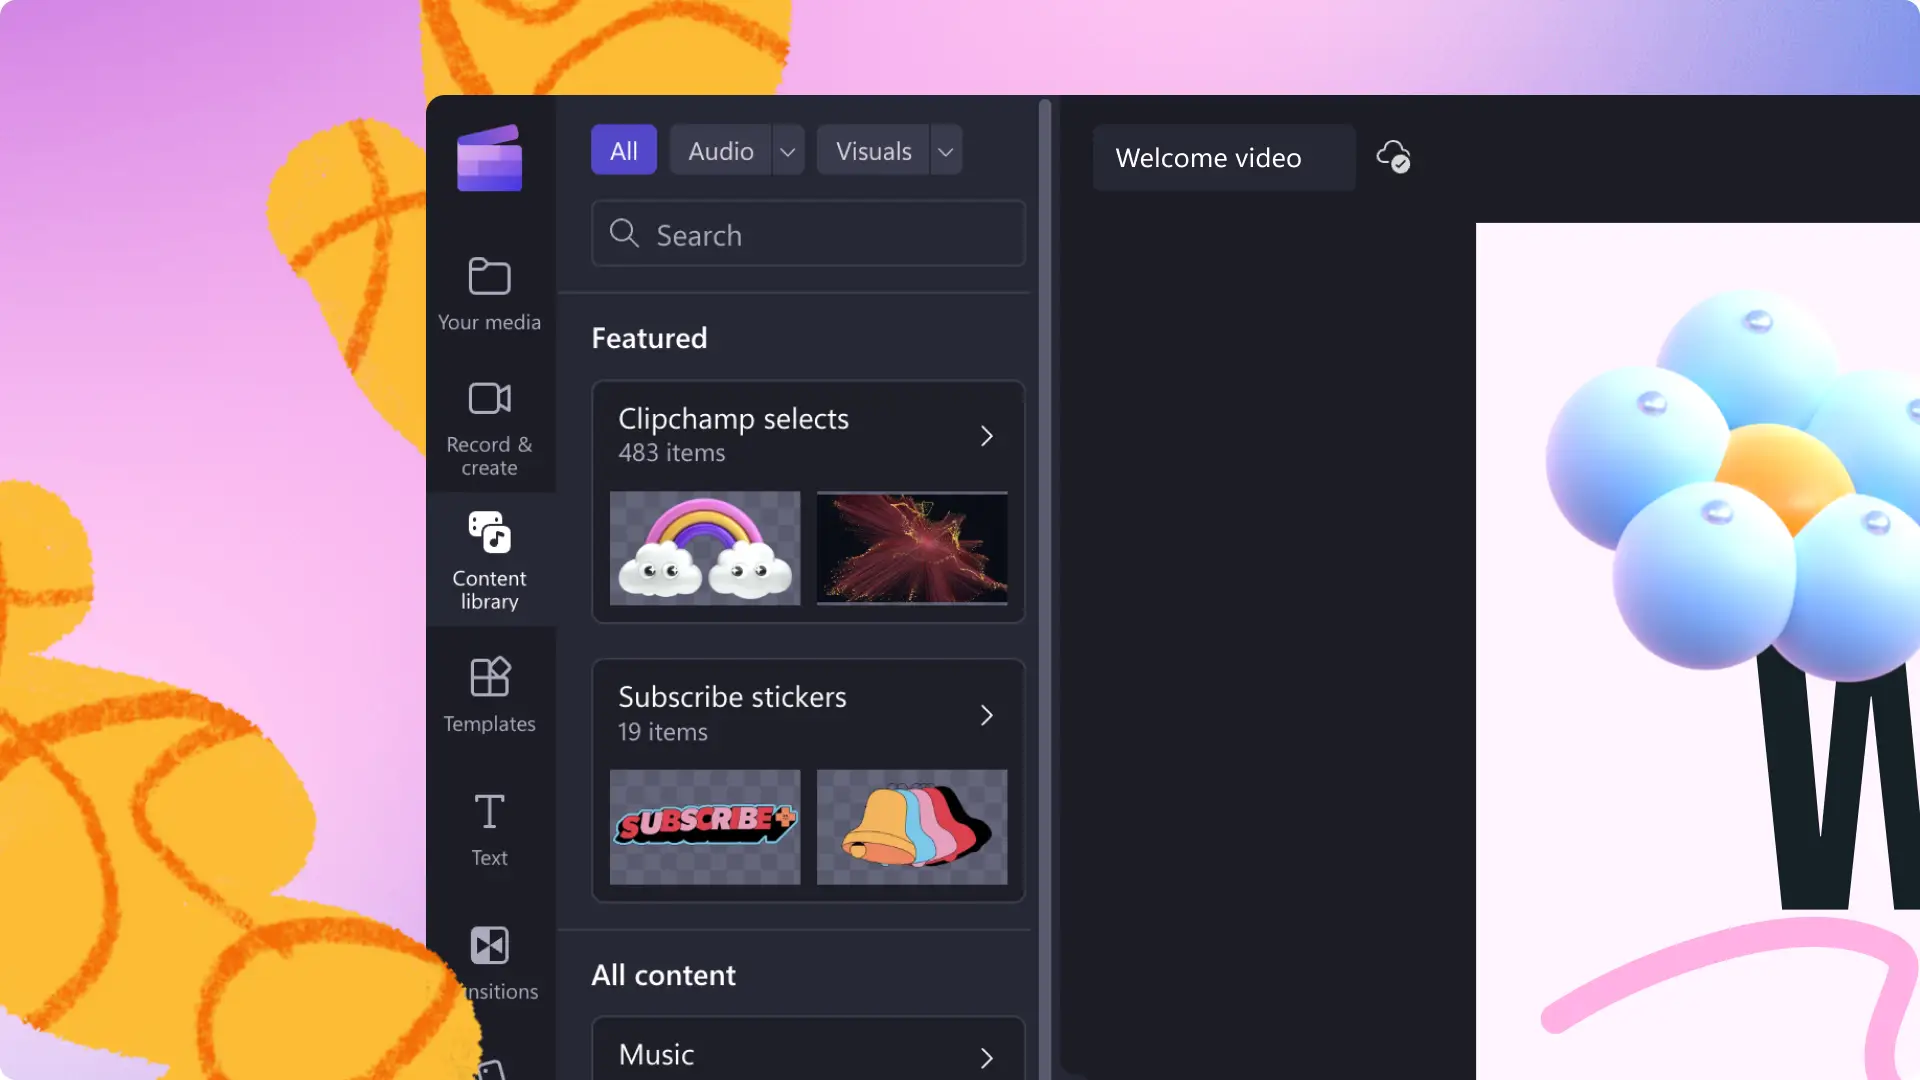Open Content library panel
Viewport: 1920px width, 1080px height.
click(x=489, y=560)
